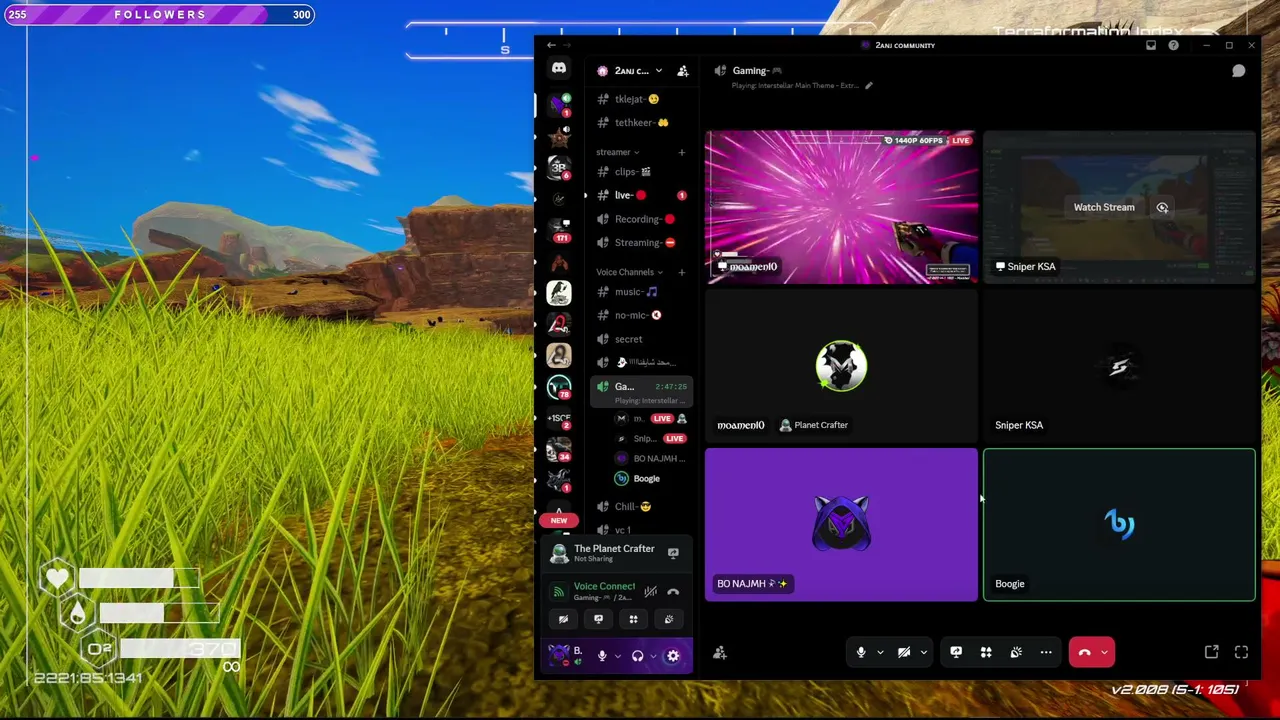Open soundboard in sidebar voice panel
This screenshot has width=1280, height=720.
coord(668,619)
